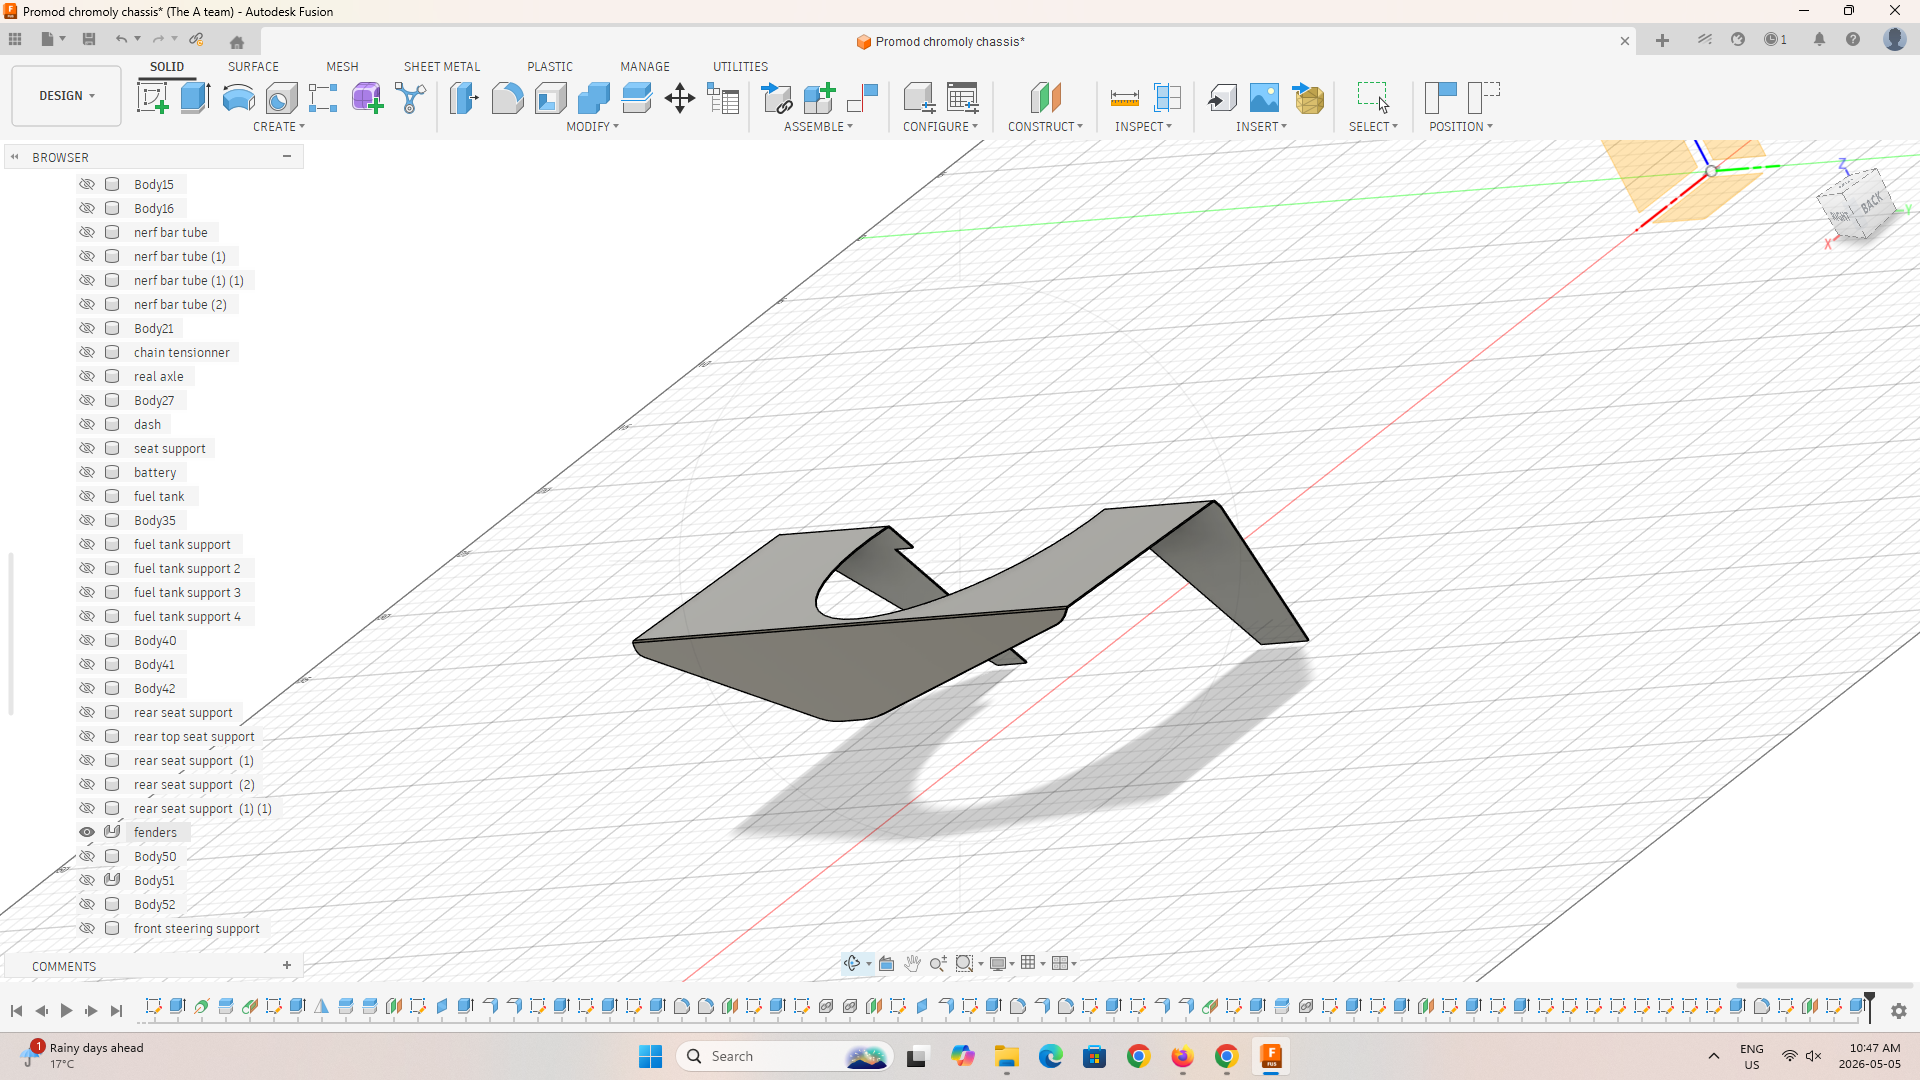This screenshot has width=1920, height=1080.
Task: Switch to the SHEET METAL tab
Action: click(442, 67)
